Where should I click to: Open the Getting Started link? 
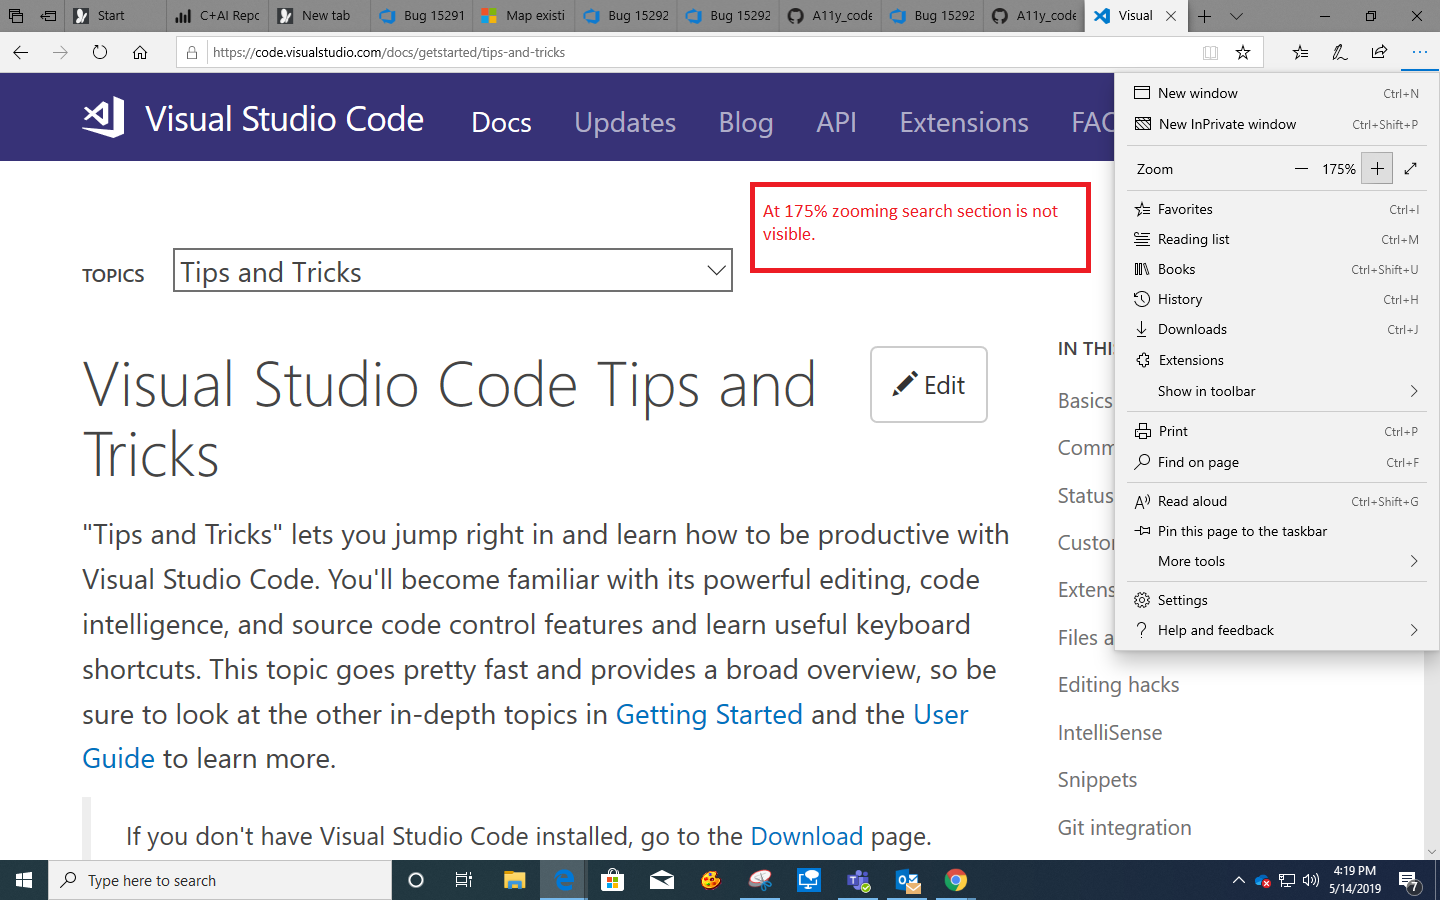[x=709, y=714]
